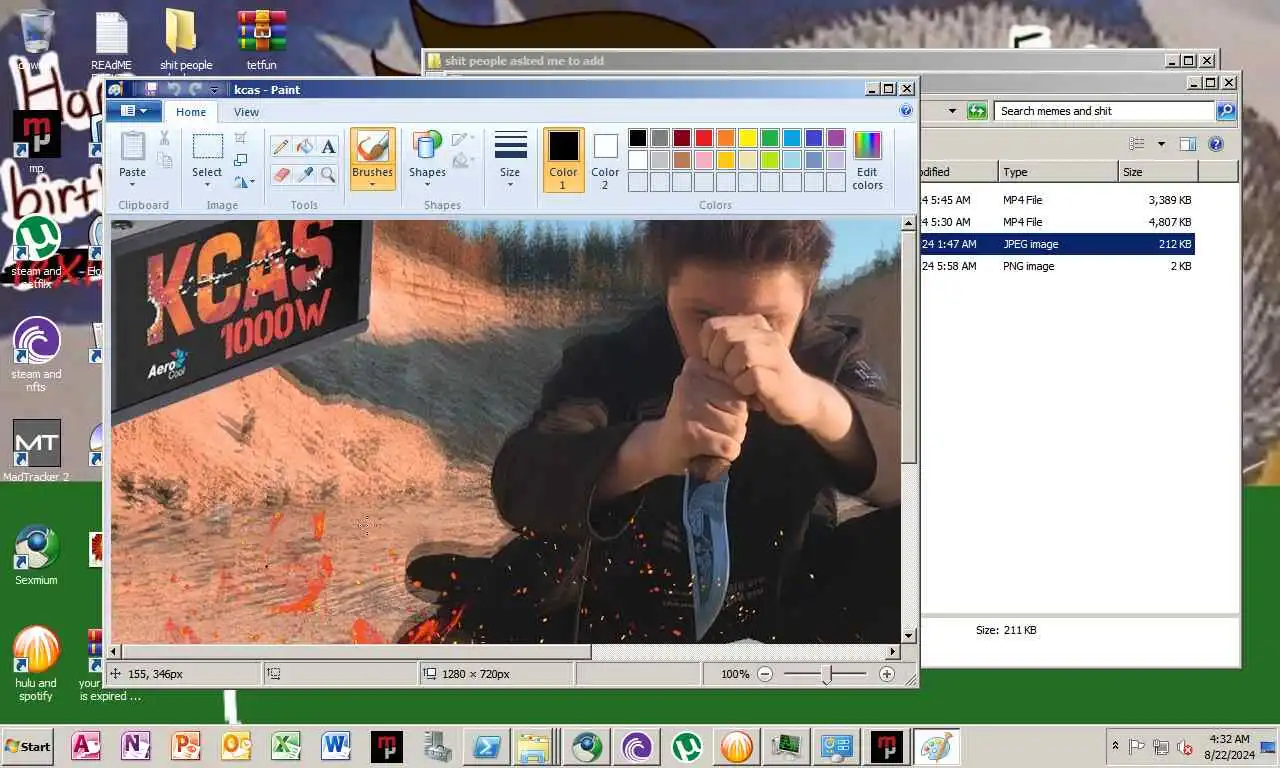Click Redo in the quick access toolbar
The image size is (1280, 768).
195,89
